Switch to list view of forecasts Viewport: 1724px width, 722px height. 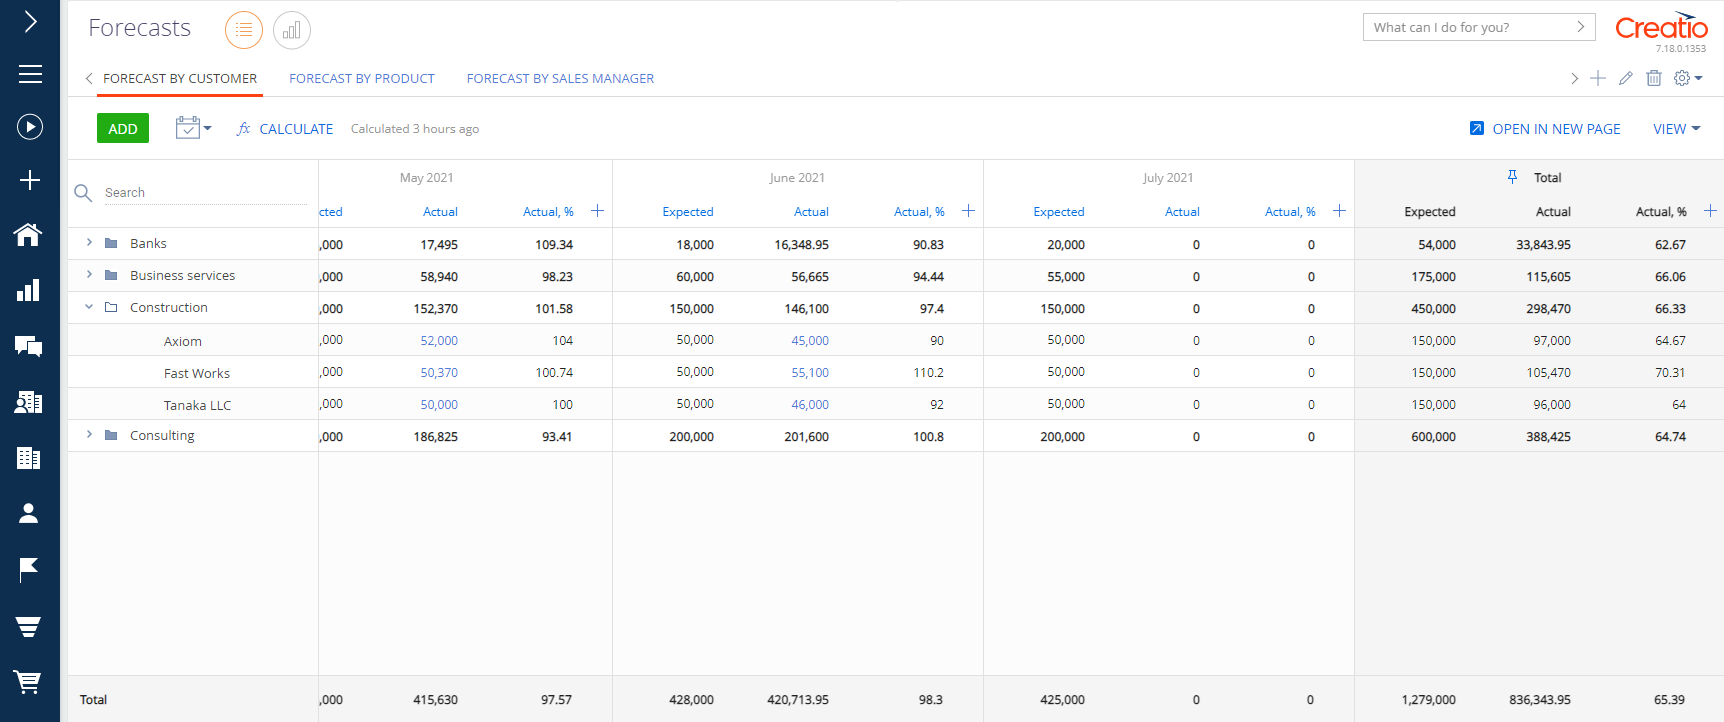pyautogui.click(x=244, y=30)
